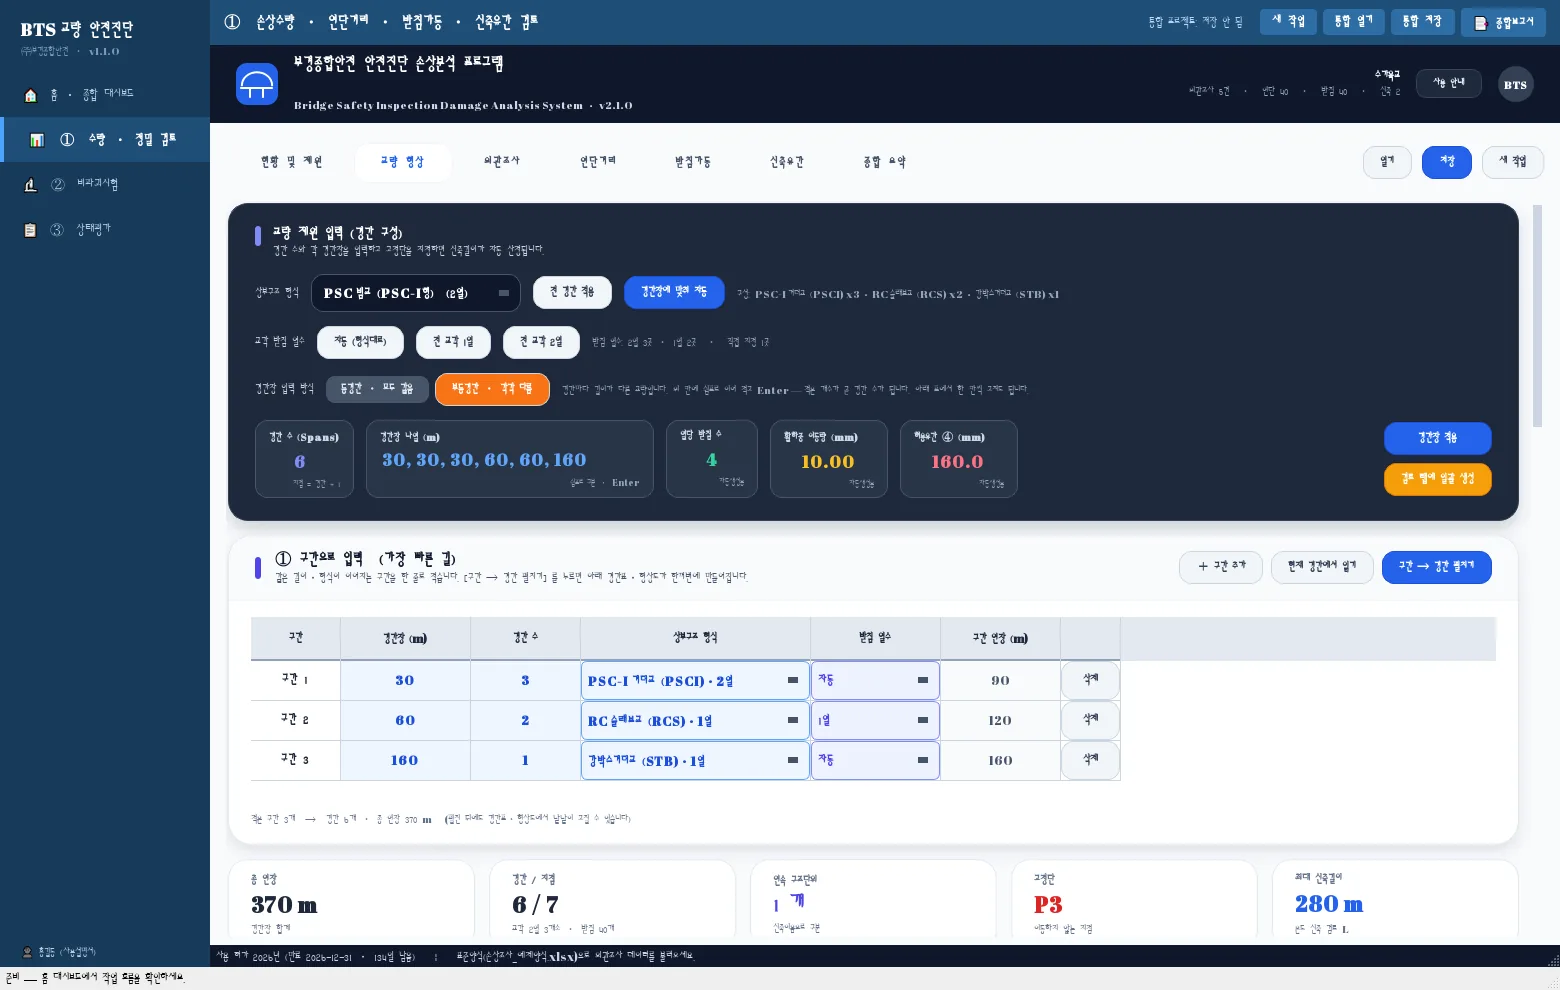Switch to the 신축유간 tab
Viewport: 1560px width, 990px height.
[x=787, y=161]
